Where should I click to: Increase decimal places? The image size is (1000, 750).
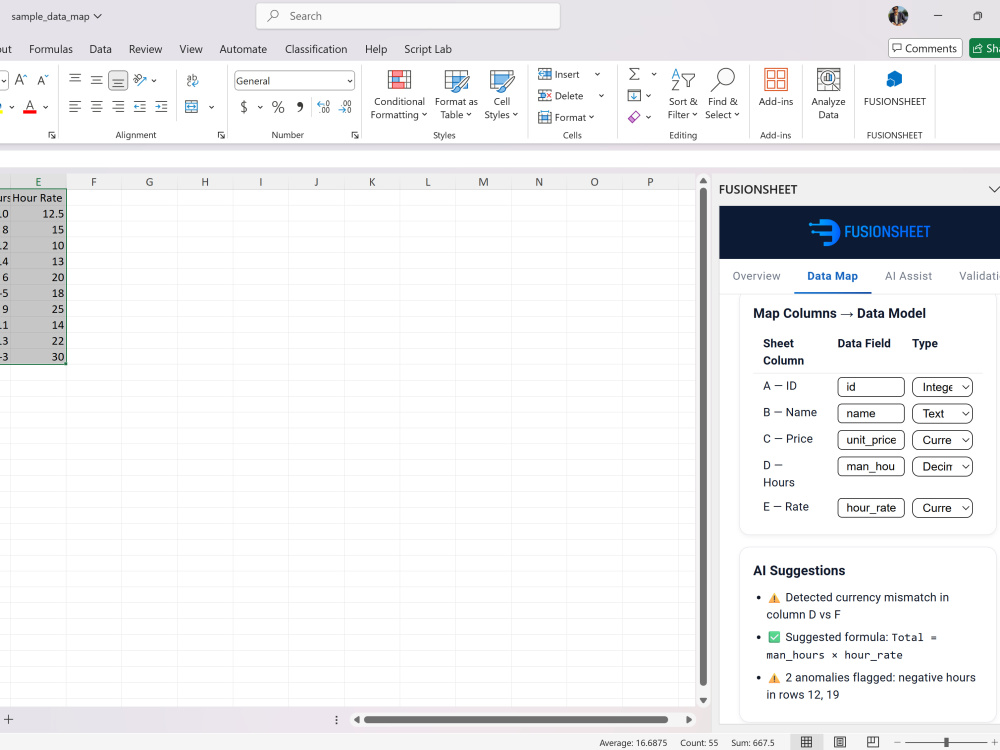(x=323, y=107)
